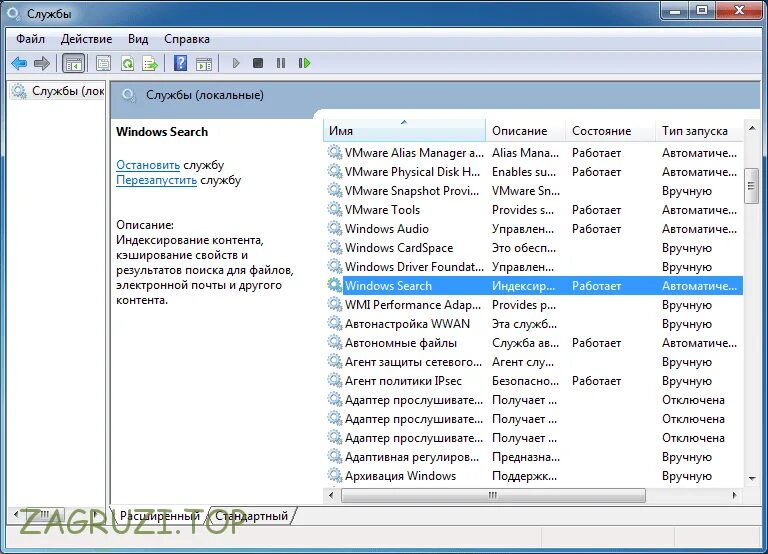The width and height of the screenshot is (768, 554).
Task: Select the Адаптивная регулиров... service
Action: click(x=412, y=457)
